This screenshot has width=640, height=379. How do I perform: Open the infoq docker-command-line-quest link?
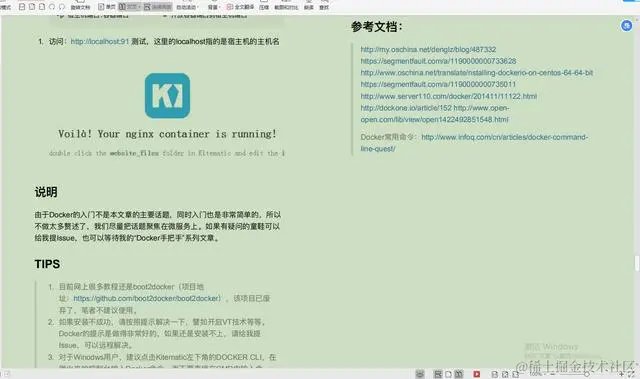tap(504, 137)
